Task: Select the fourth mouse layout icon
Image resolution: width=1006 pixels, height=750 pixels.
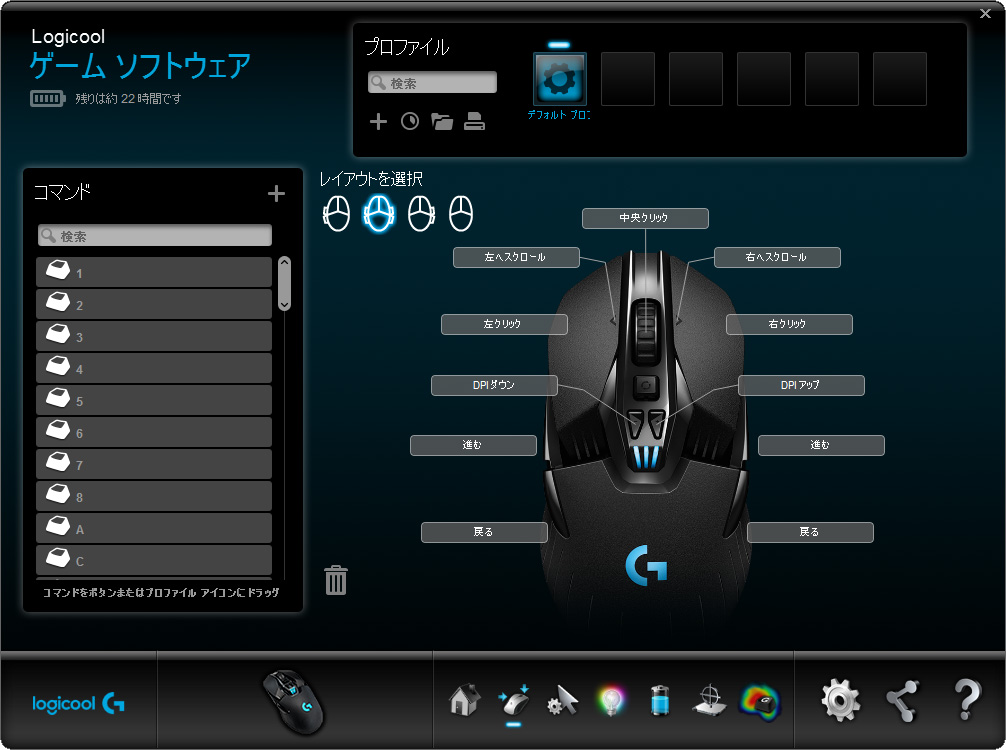Action: [x=461, y=214]
